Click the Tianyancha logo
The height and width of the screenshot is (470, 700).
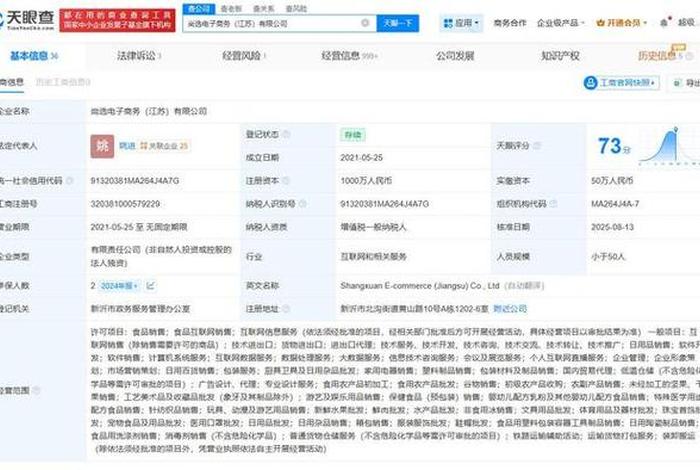tap(27, 20)
